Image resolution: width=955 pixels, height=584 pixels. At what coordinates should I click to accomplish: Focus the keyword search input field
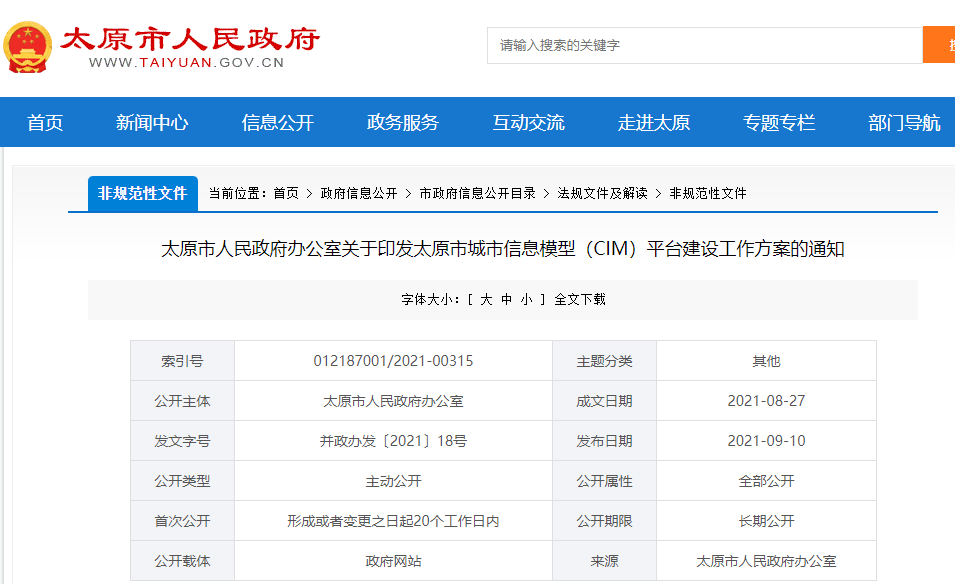click(x=705, y=45)
